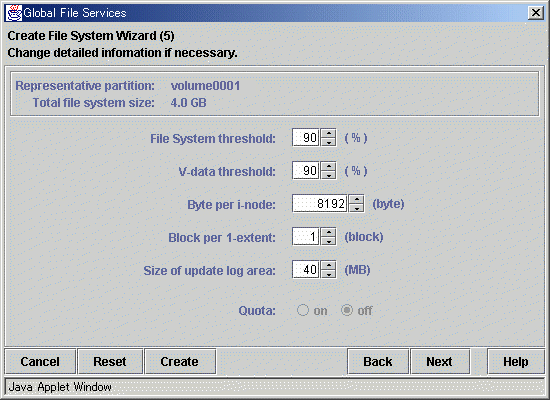550x400 pixels.
Task: Click Create to build file system
Action: (x=180, y=361)
